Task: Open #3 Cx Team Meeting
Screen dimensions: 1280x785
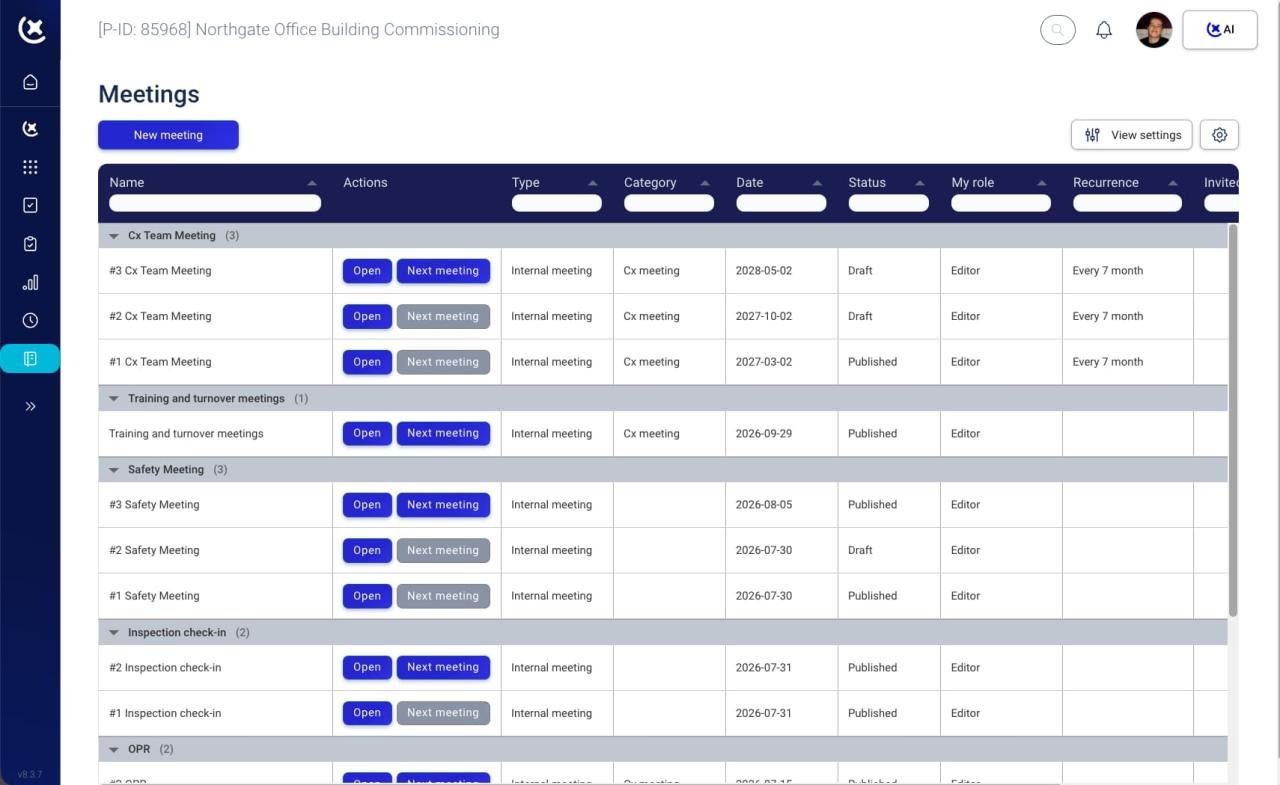Action: click(x=367, y=271)
